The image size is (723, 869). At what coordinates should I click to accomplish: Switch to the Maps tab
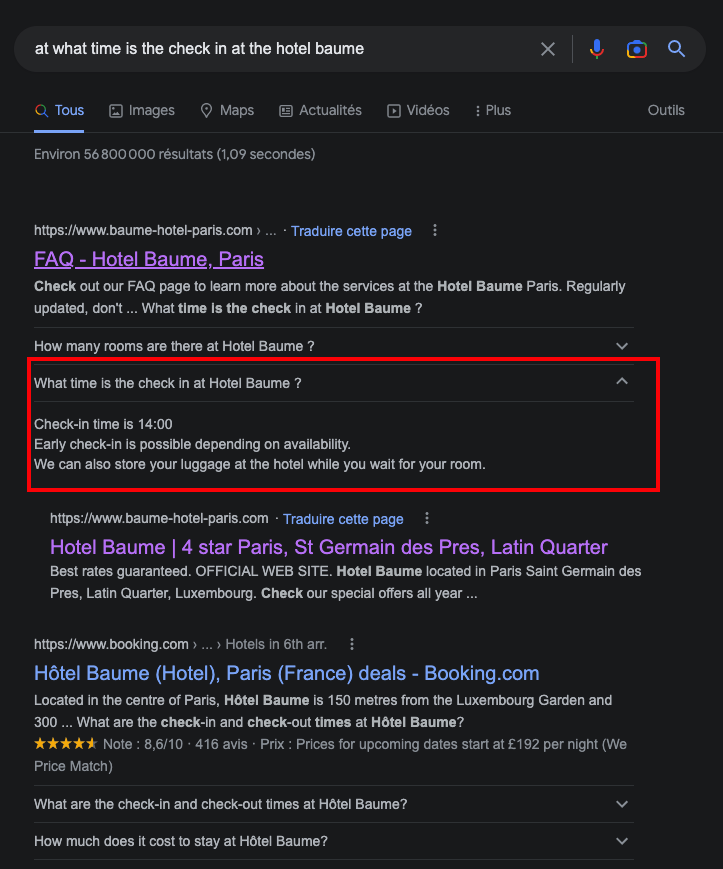227,110
